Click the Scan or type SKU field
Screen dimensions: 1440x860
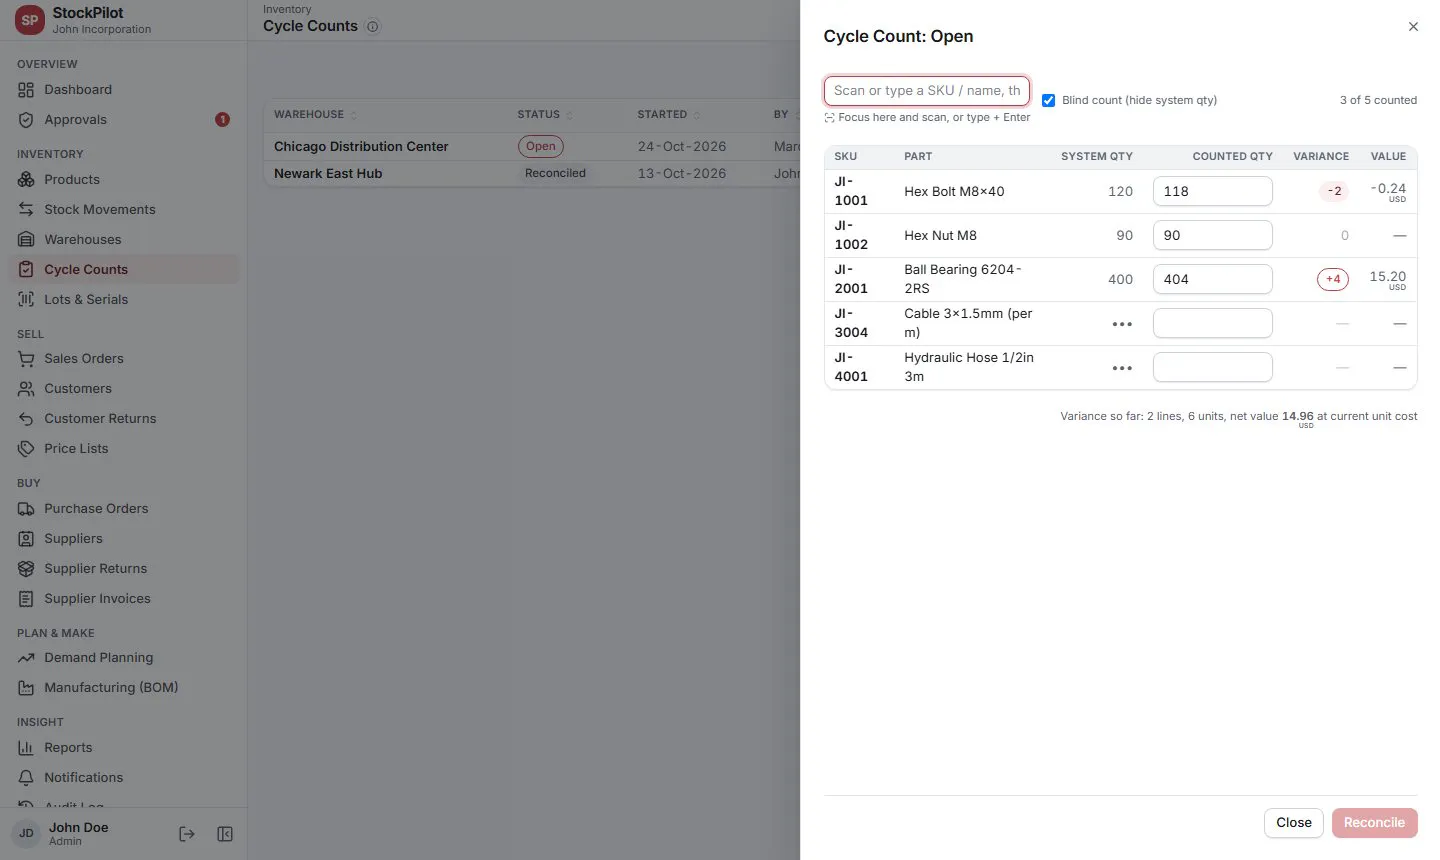tap(926, 90)
